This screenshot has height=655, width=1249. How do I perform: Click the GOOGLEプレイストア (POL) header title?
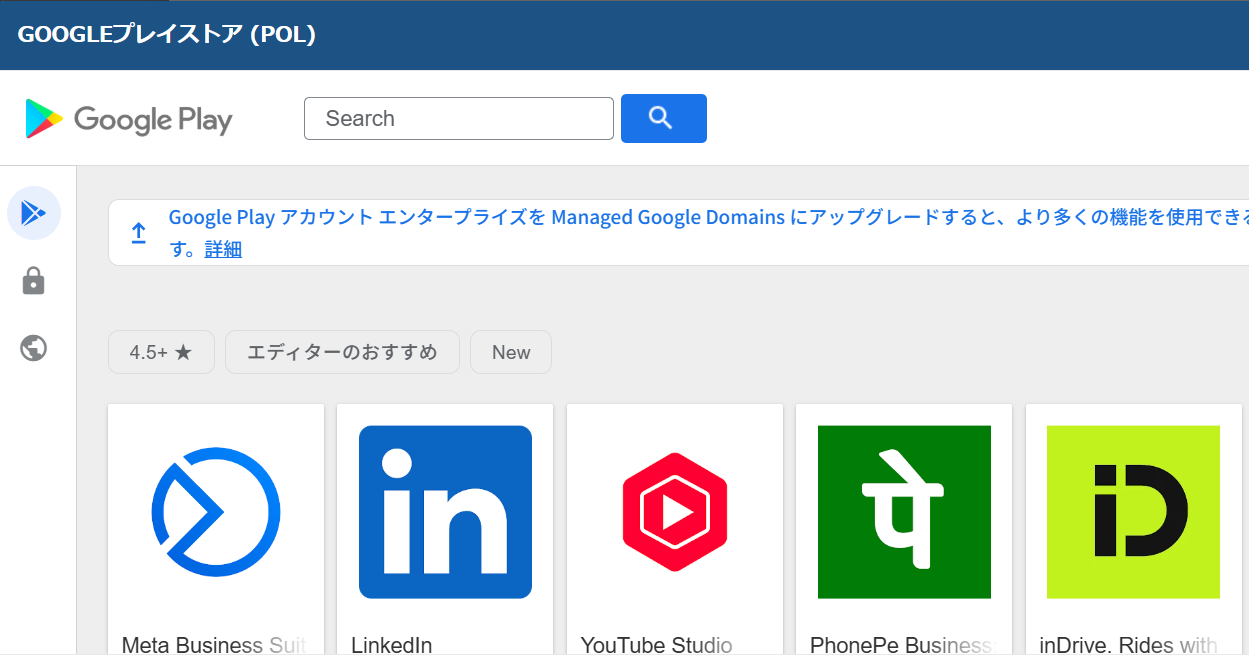(167, 34)
